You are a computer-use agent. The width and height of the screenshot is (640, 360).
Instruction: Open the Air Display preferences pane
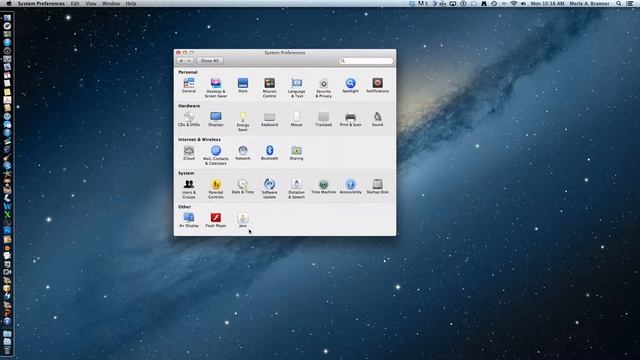[189, 220]
